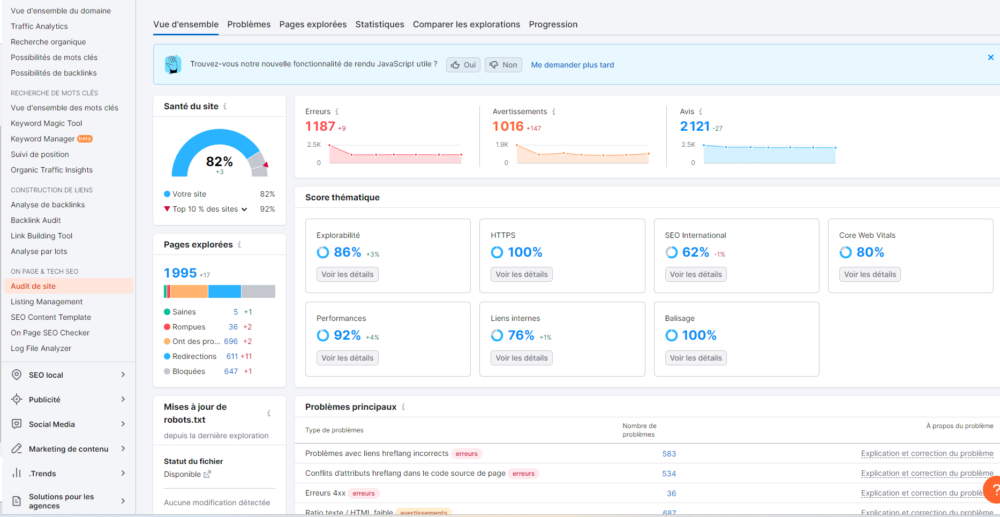Click the 1187 errors total
1000x517 pixels.
(320, 126)
